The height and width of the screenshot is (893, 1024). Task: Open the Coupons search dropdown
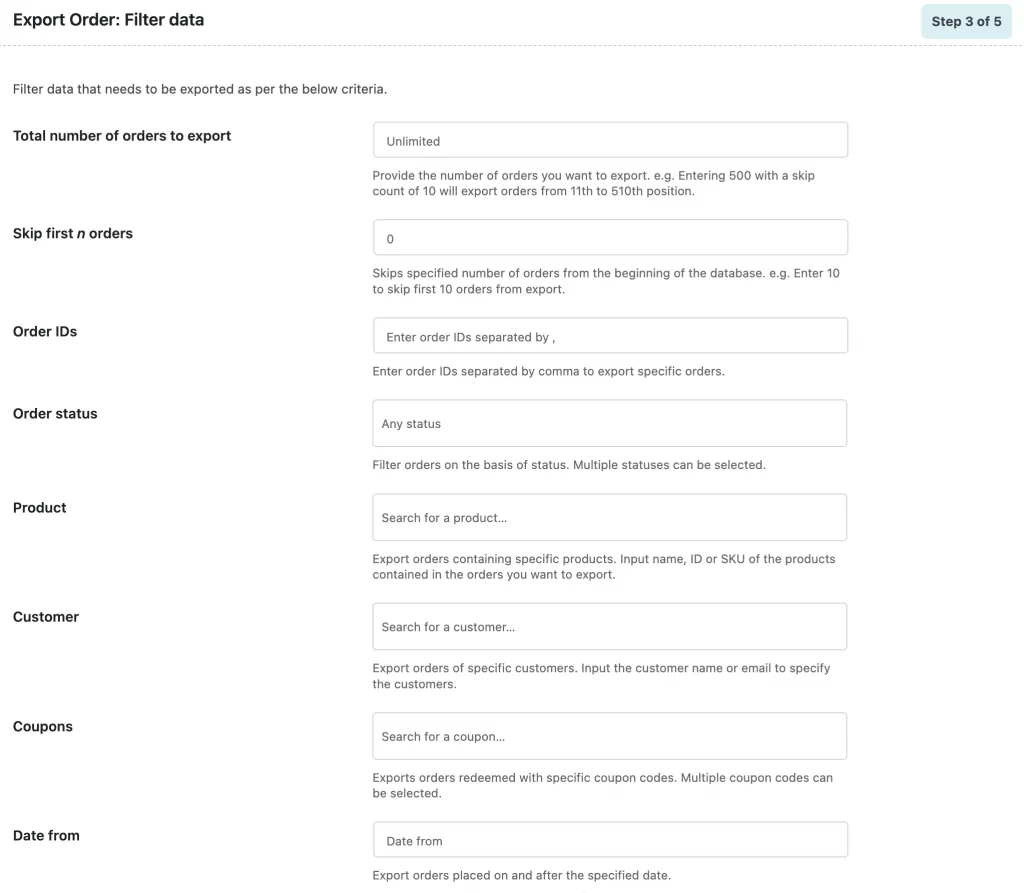pos(610,736)
